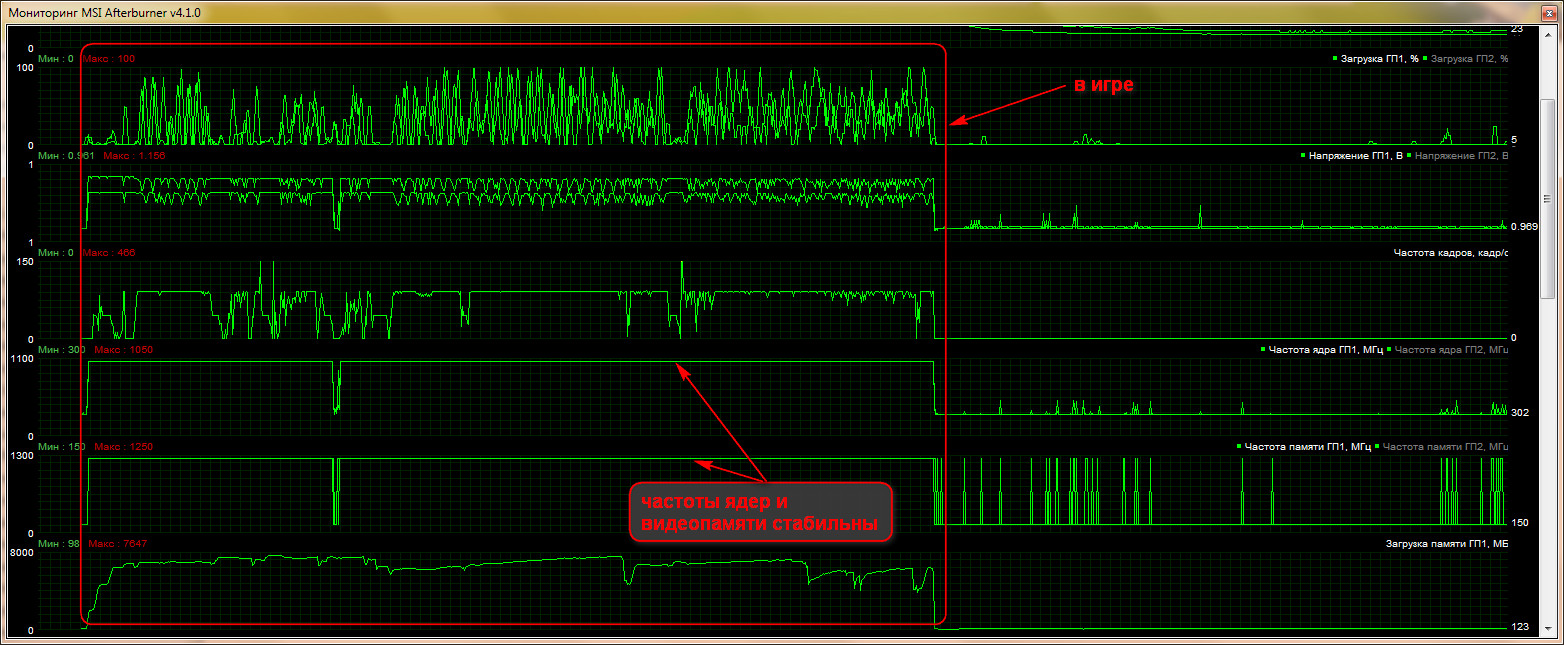Screen dimensions: 1564x645
Task: Click the 1100 axis label of core clock graph
Action: [x=21, y=359]
